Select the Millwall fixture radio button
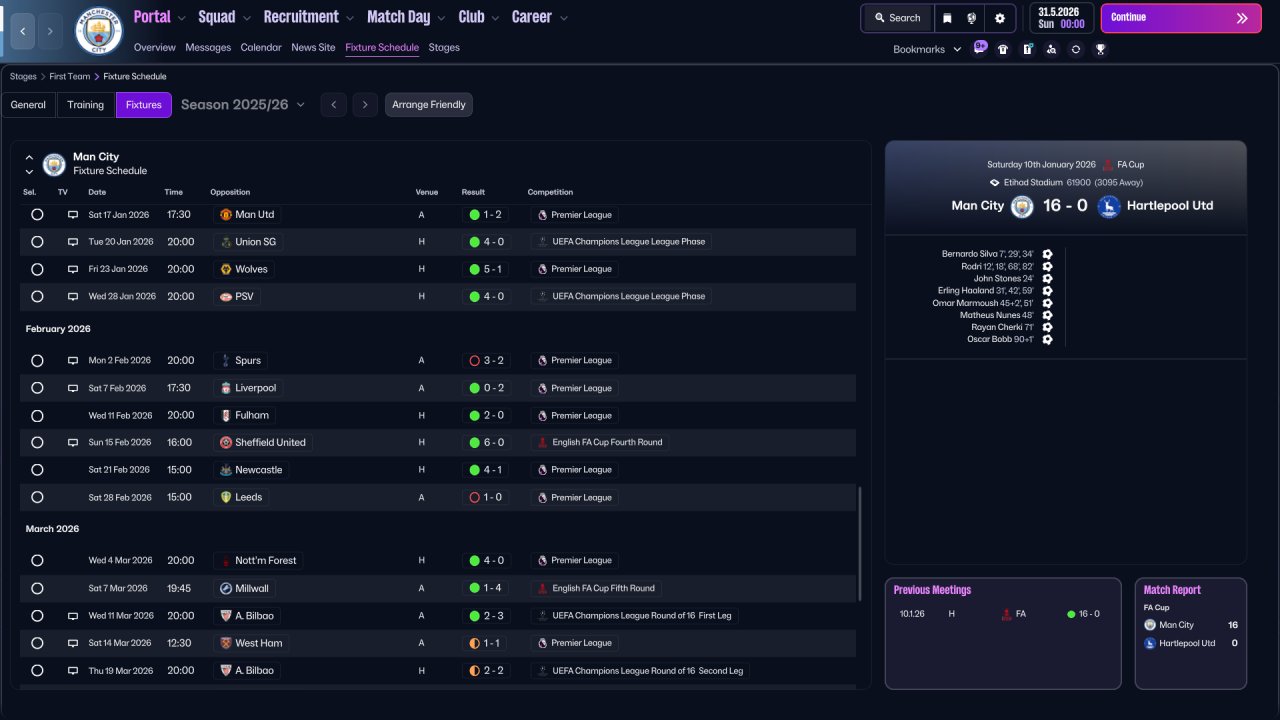This screenshot has width=1280, height=720. (37, 589)
